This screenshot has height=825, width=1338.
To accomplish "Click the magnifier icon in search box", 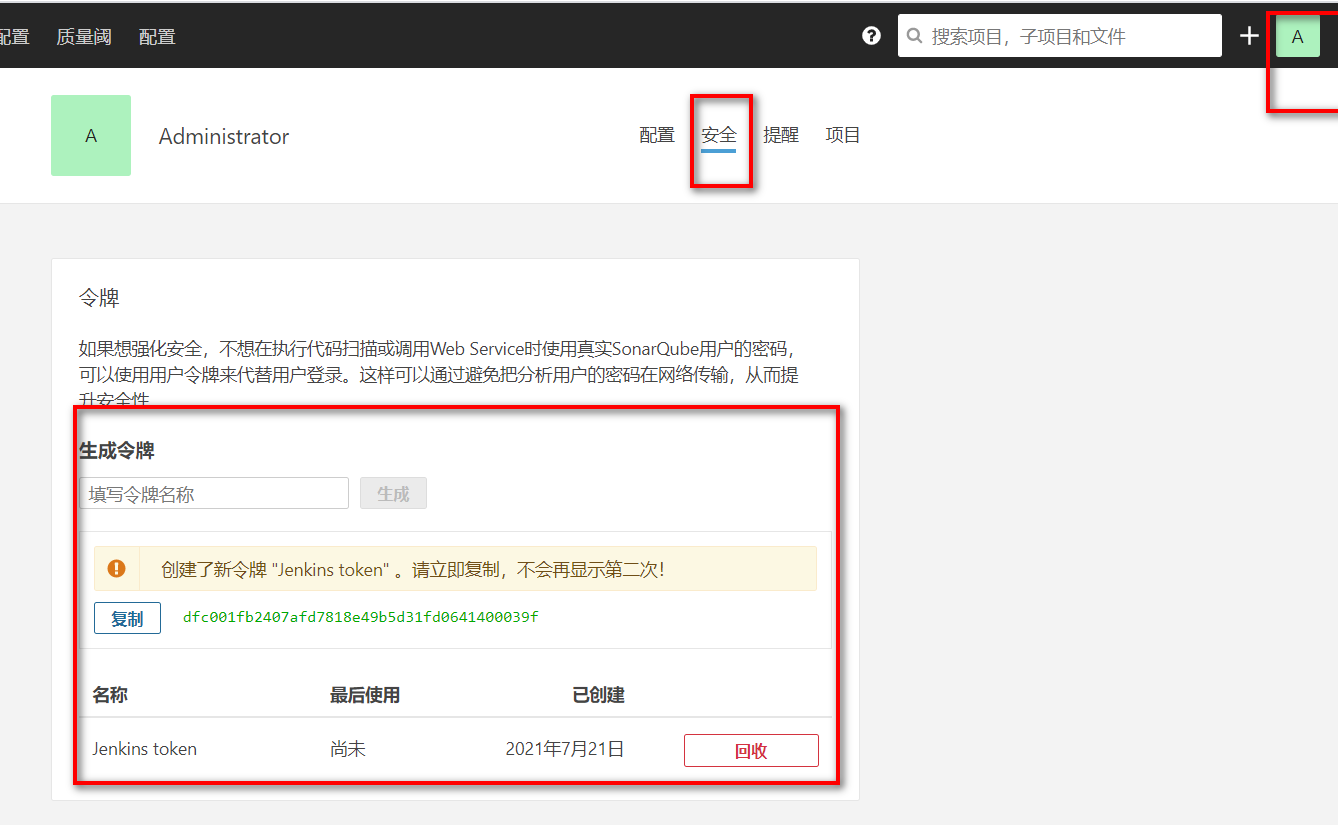I will (914, 36).
